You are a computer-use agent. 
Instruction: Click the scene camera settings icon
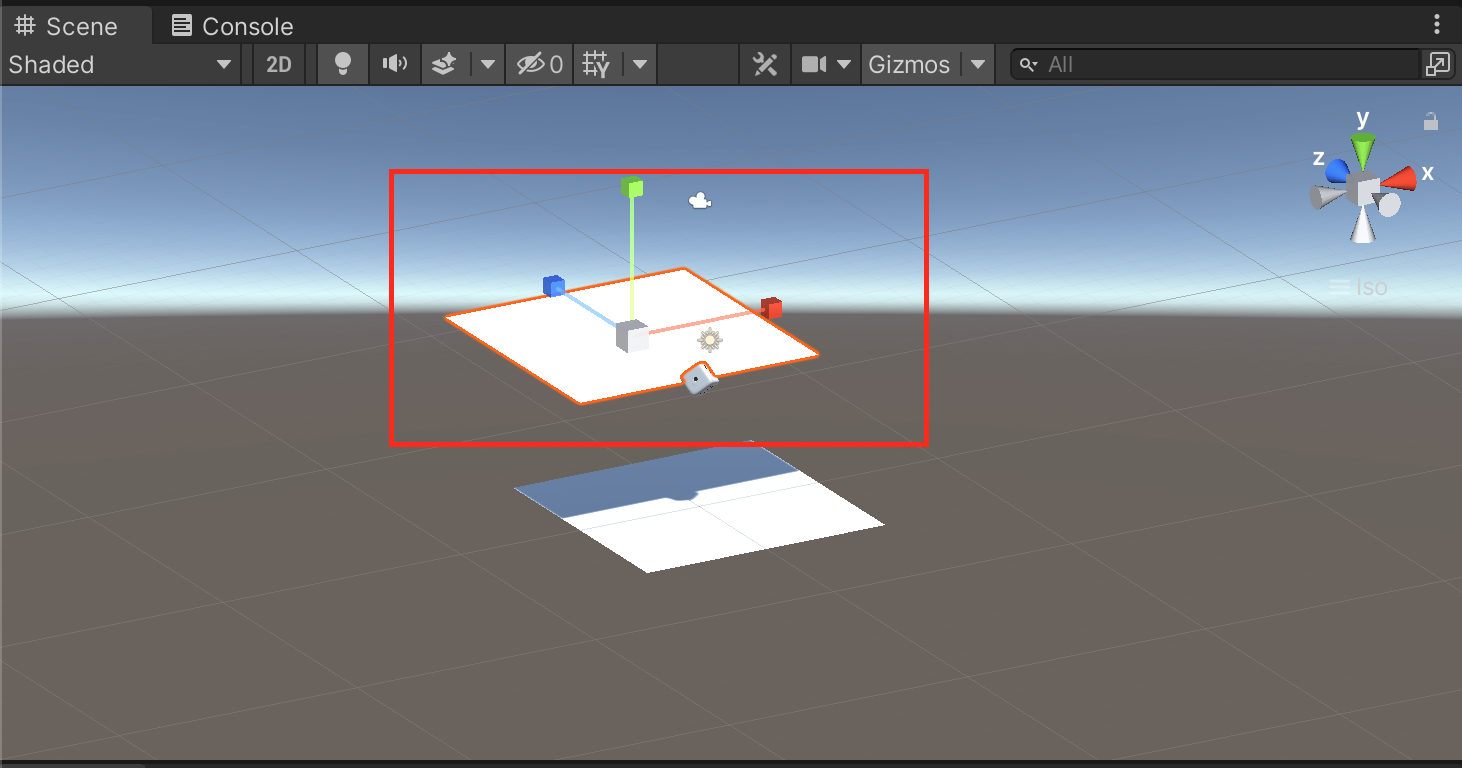pos(814,65)
